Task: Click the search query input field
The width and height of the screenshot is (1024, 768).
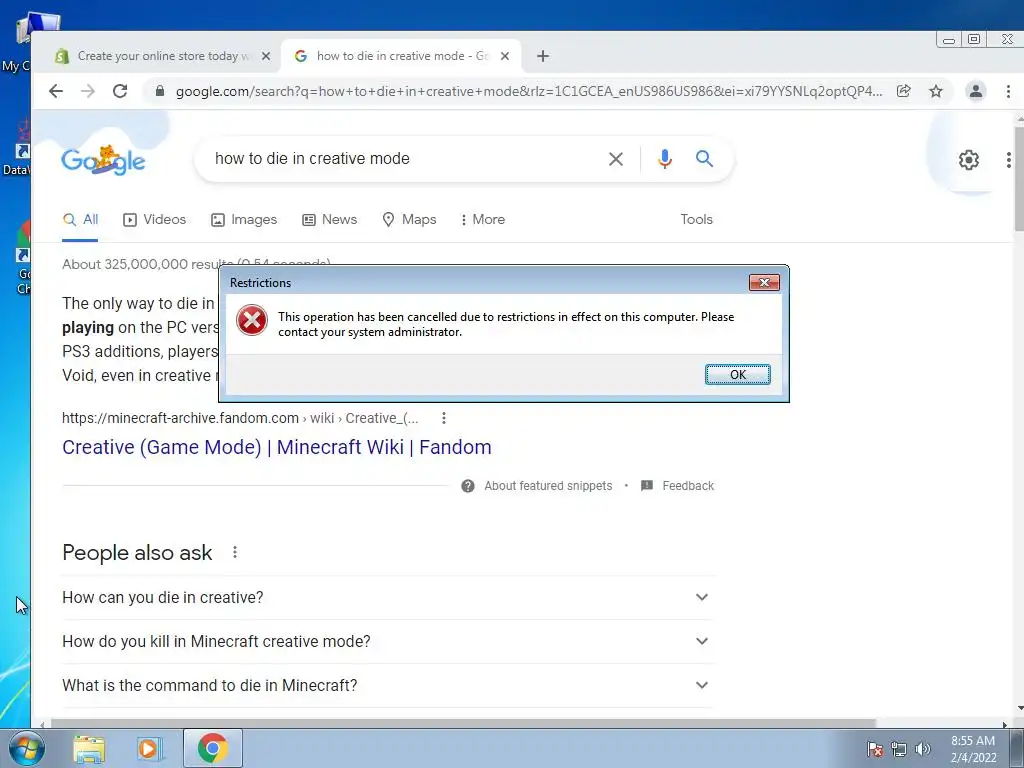Action: pyautogui.click(x=405, y=159)
